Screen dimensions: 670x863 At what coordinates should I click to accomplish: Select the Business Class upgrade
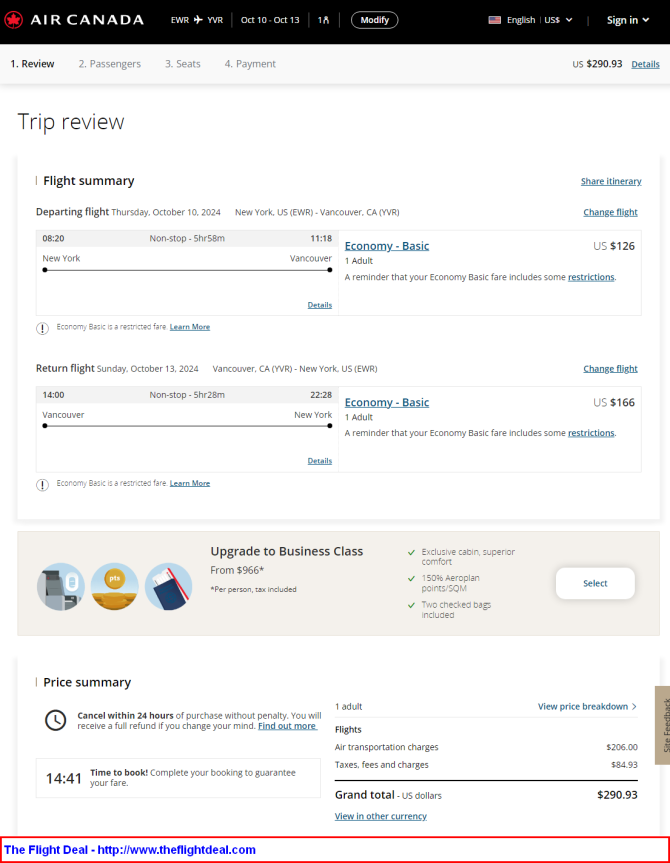[x=595, y=583]
